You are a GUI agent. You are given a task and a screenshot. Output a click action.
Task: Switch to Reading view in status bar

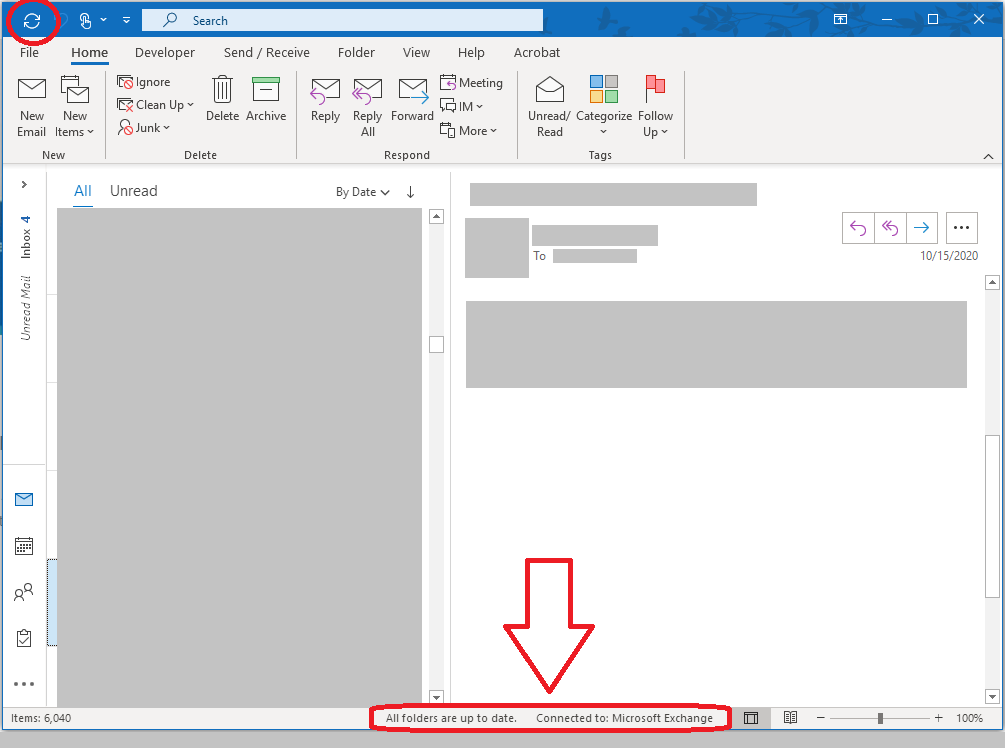click(790, 718)
